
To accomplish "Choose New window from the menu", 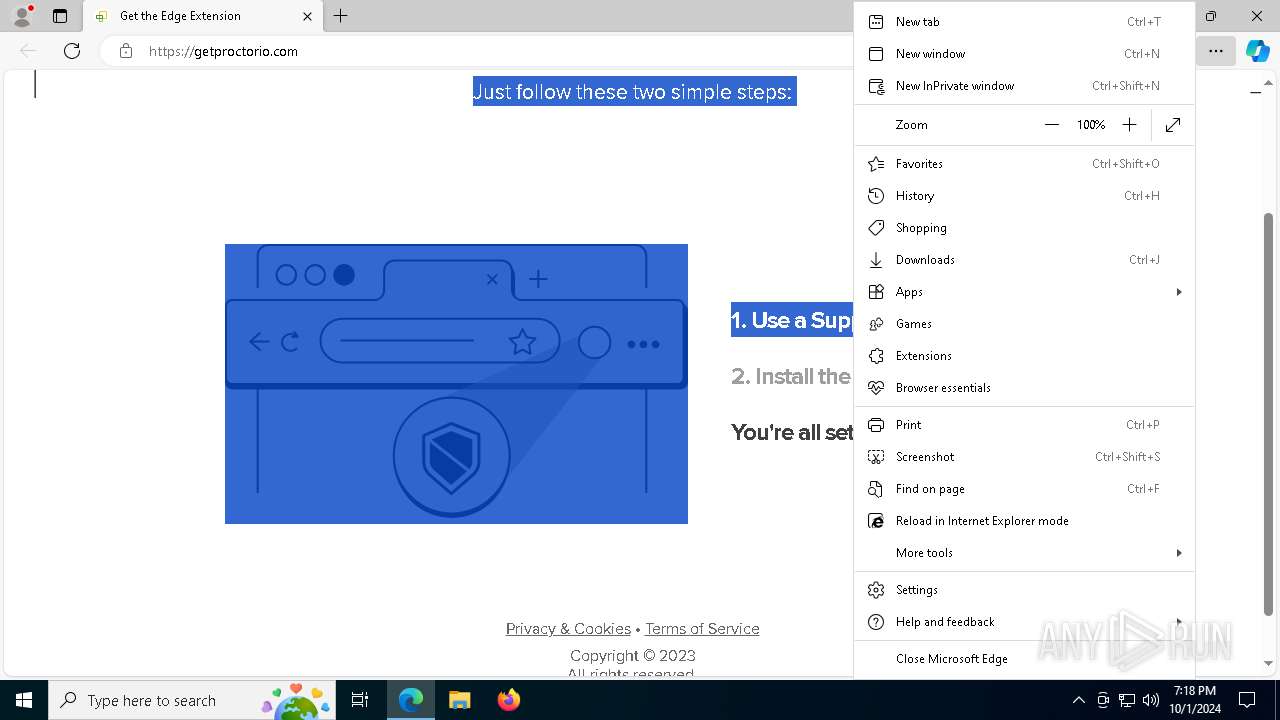I will (1024, 54).
